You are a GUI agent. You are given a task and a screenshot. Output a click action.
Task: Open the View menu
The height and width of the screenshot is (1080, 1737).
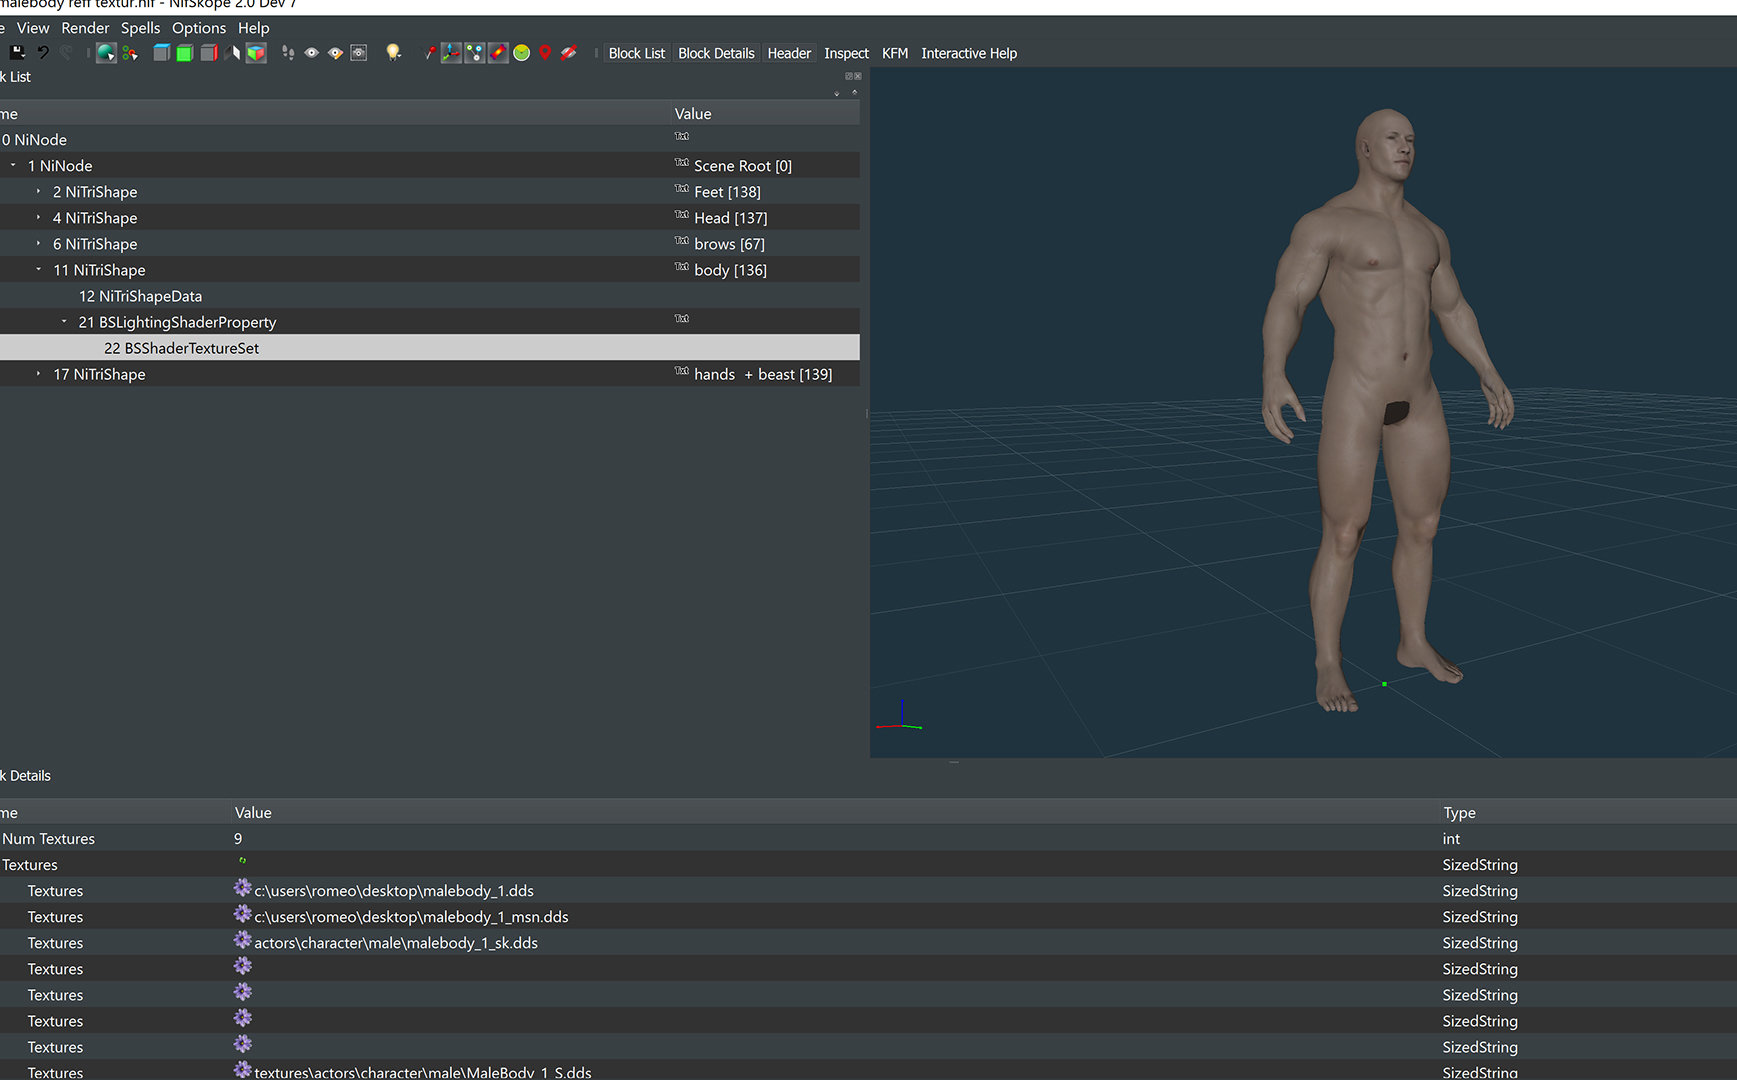point(33,28)
